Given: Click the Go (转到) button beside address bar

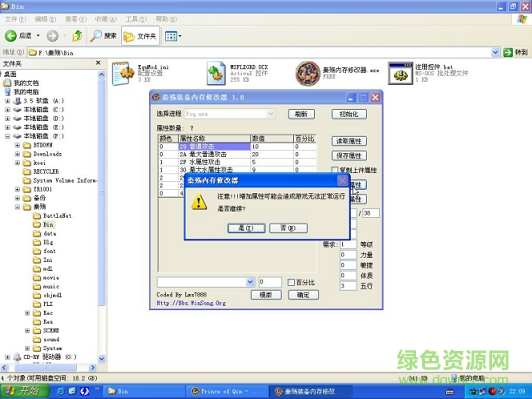Looking at the screenshot, I should [515, 52].
